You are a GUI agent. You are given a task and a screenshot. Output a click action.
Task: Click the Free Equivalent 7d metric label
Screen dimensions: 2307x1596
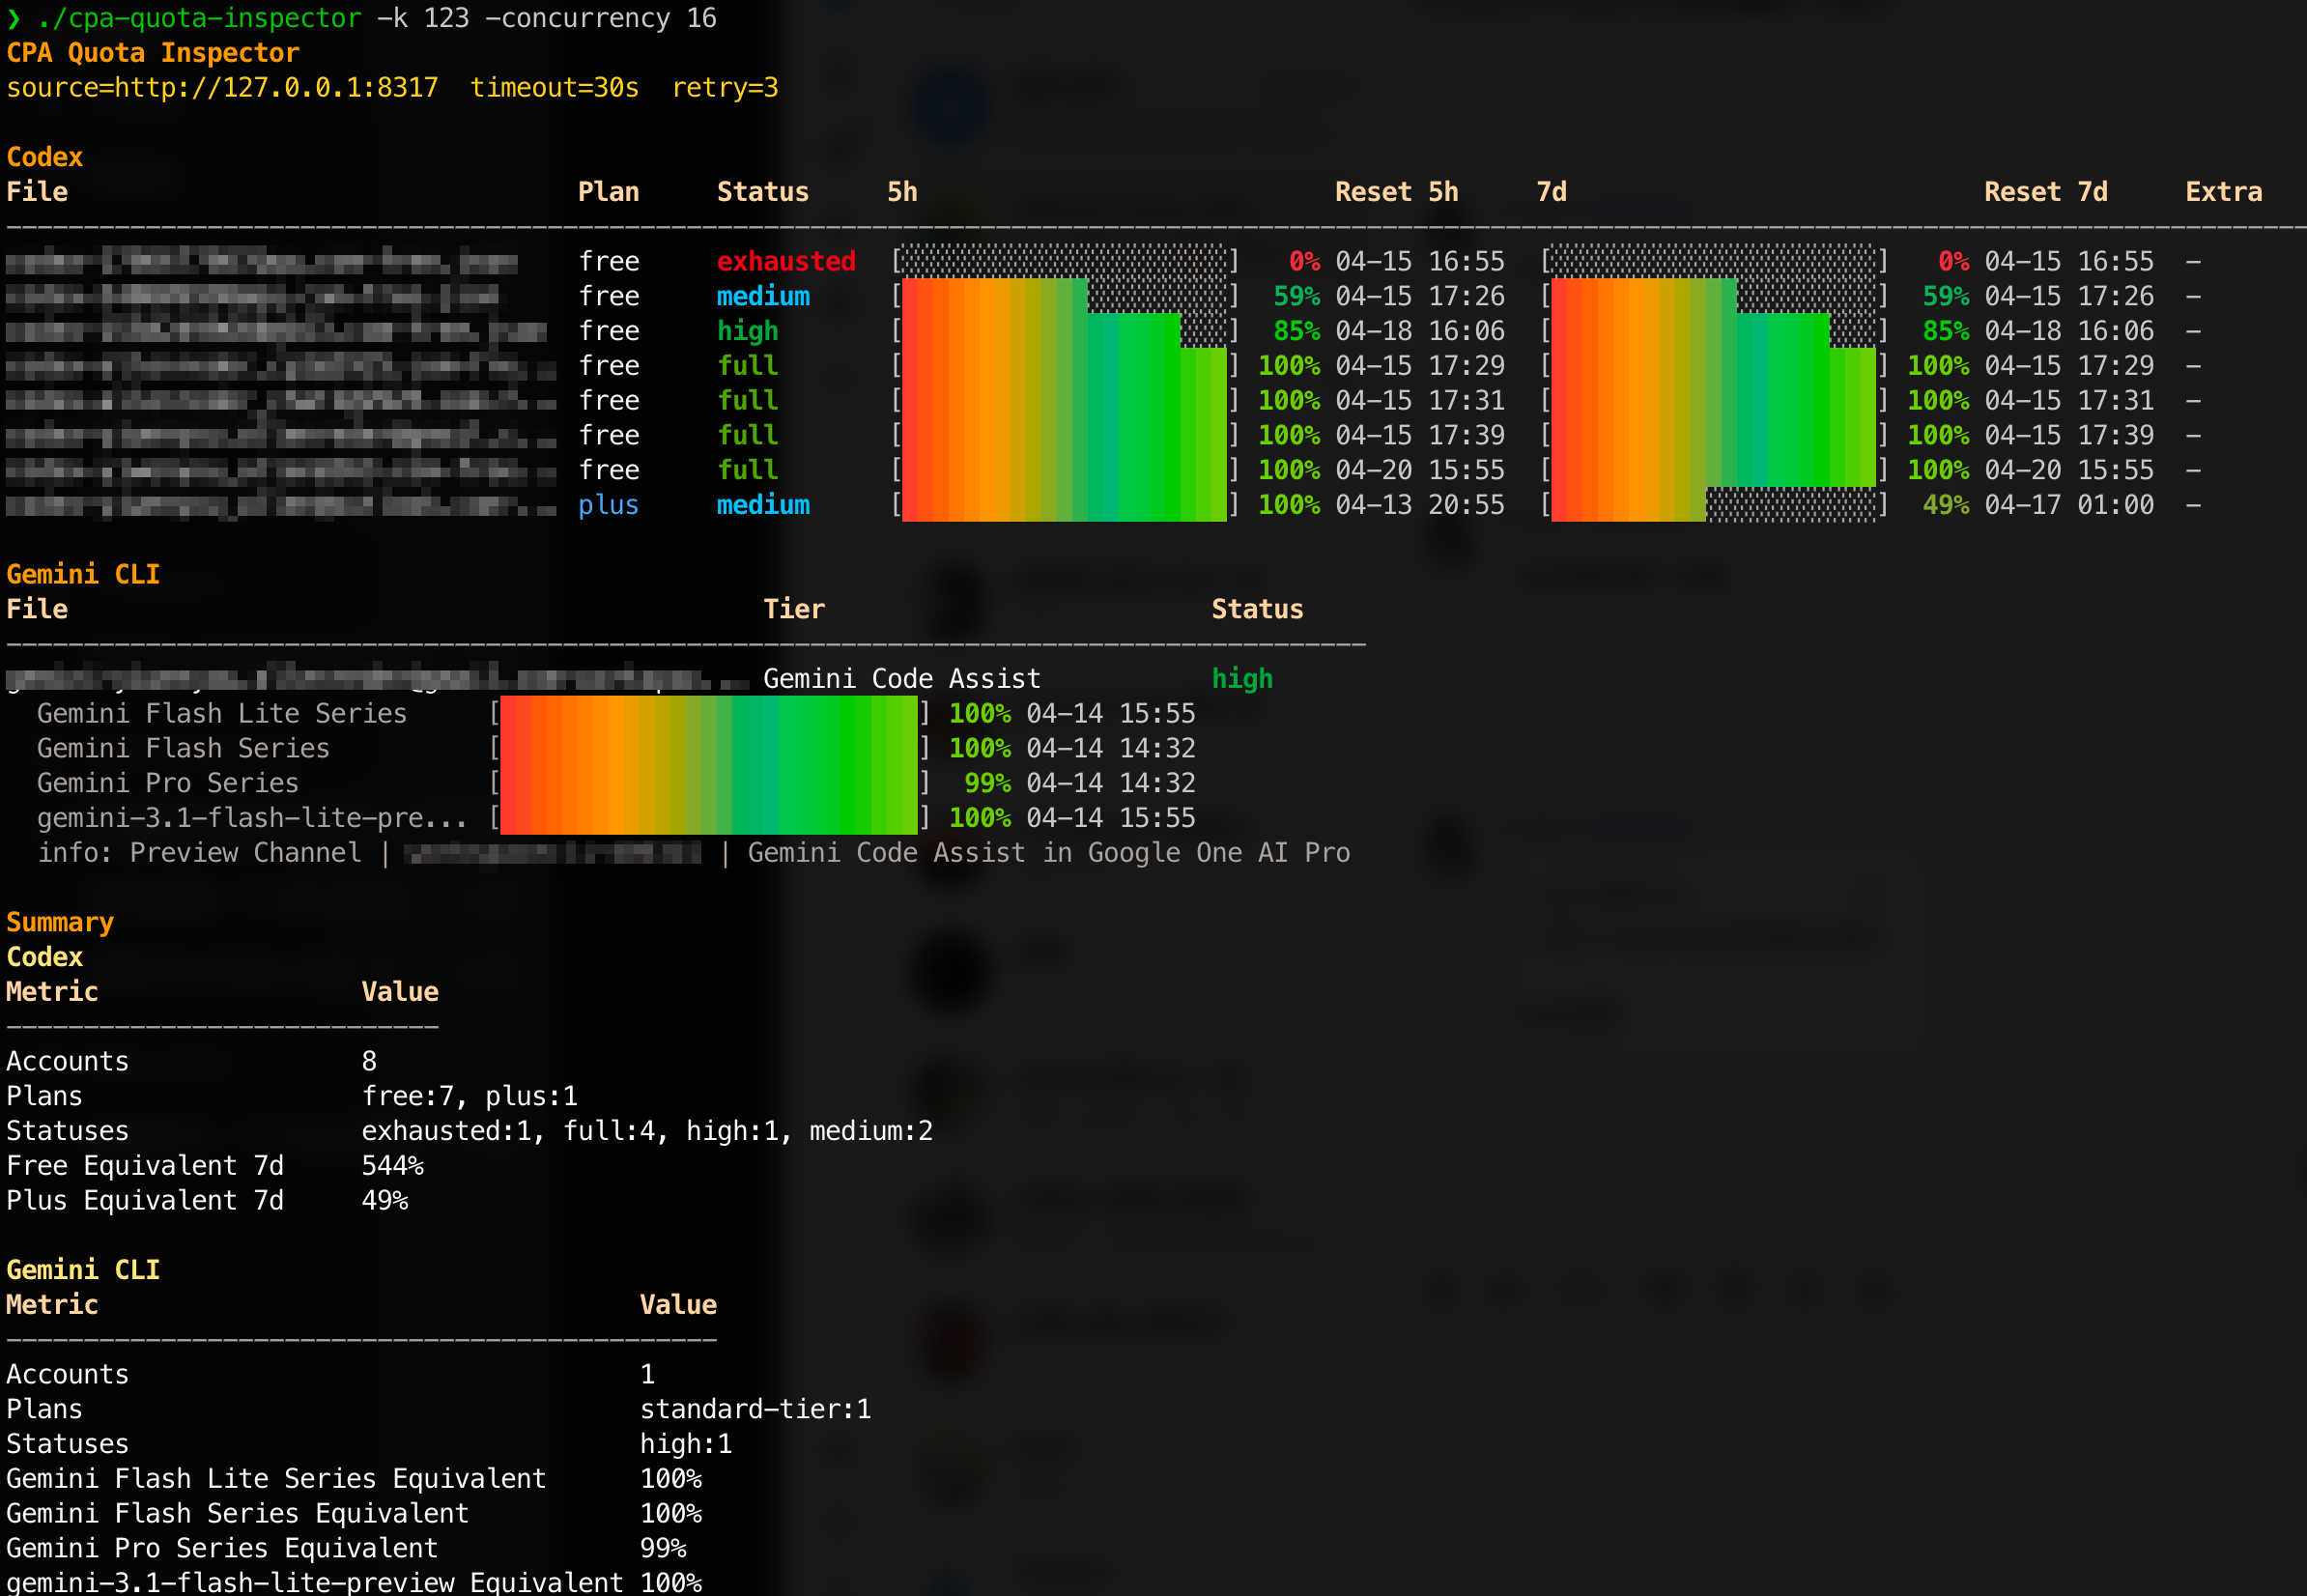[145, 1166]
